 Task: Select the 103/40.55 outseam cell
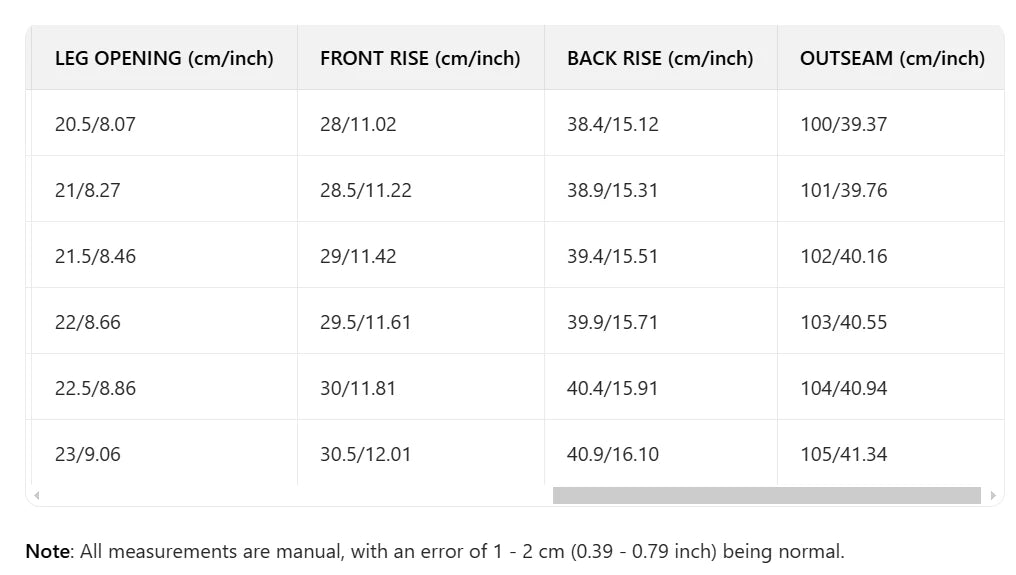843,323
